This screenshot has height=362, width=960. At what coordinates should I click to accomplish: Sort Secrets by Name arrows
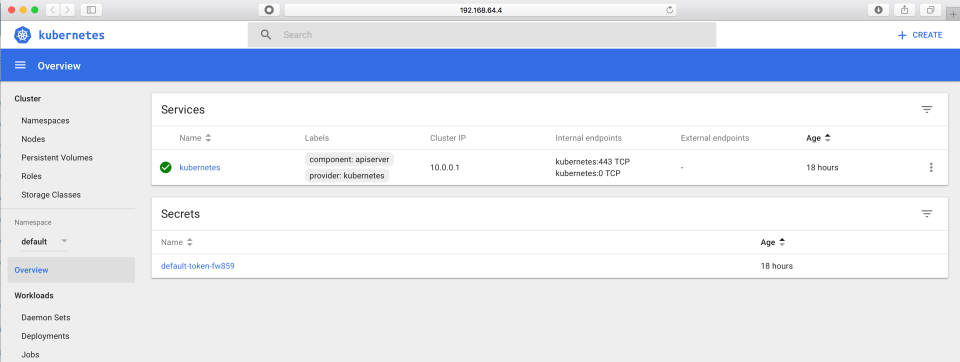click(189, 243)
